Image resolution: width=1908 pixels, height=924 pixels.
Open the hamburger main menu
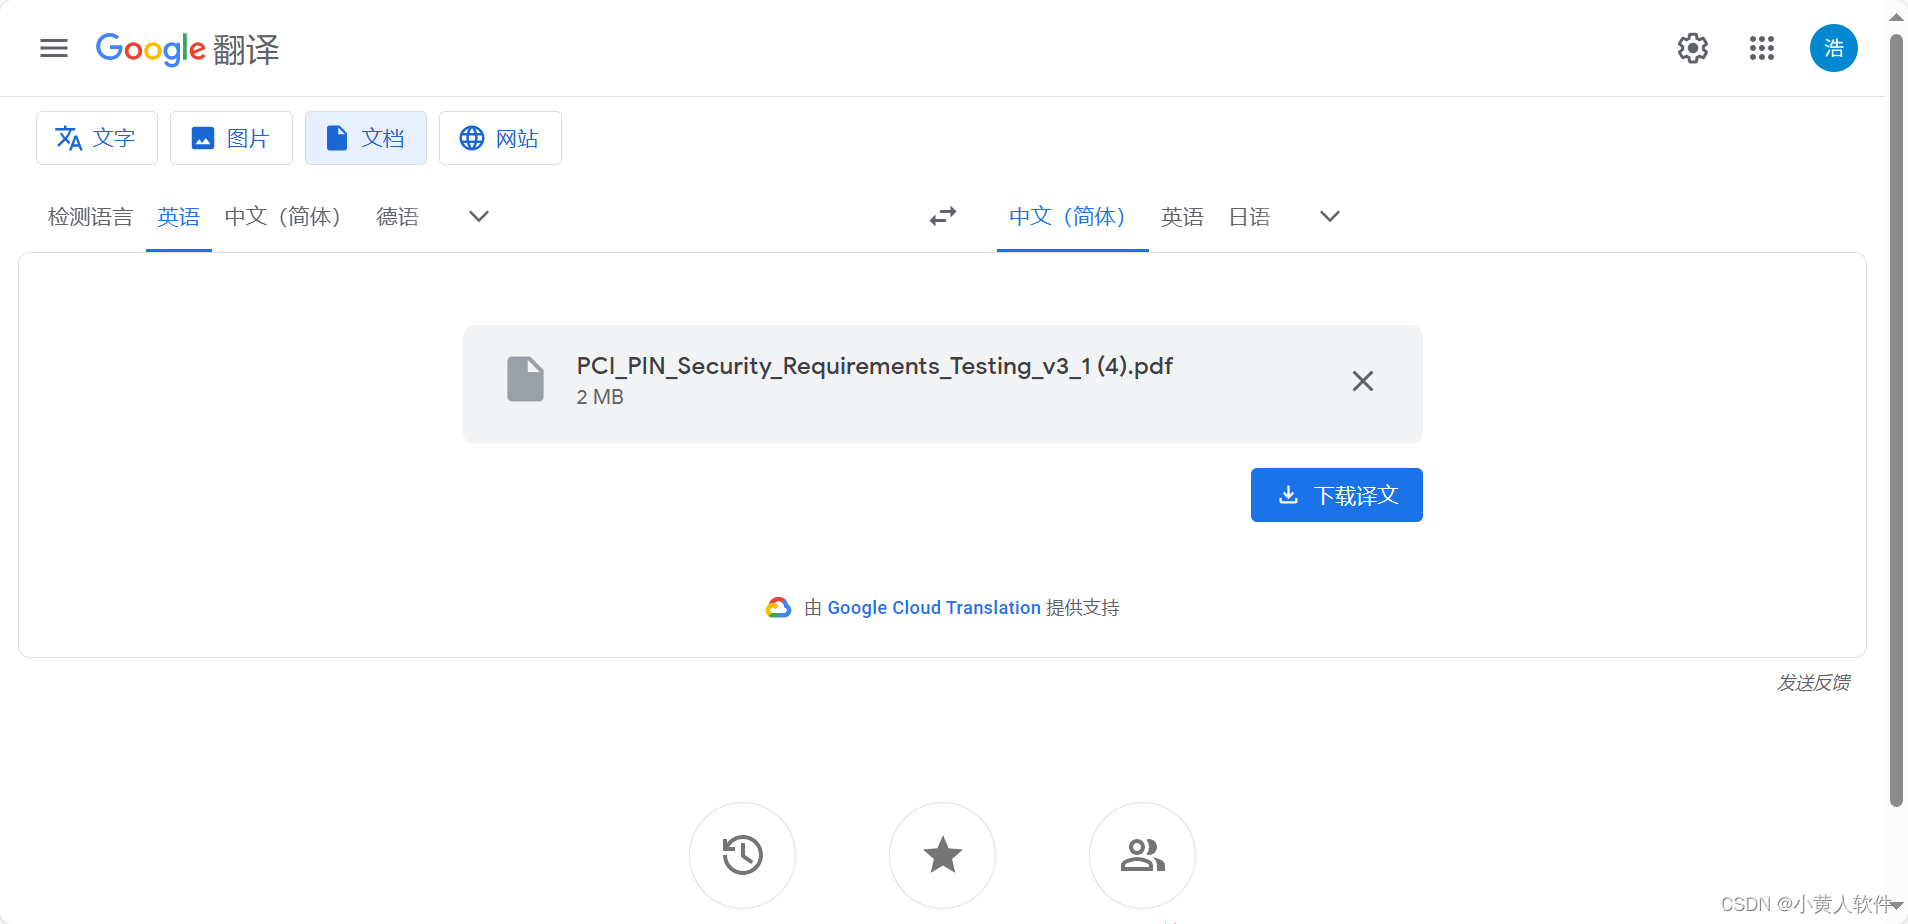(x=54, y=48)
